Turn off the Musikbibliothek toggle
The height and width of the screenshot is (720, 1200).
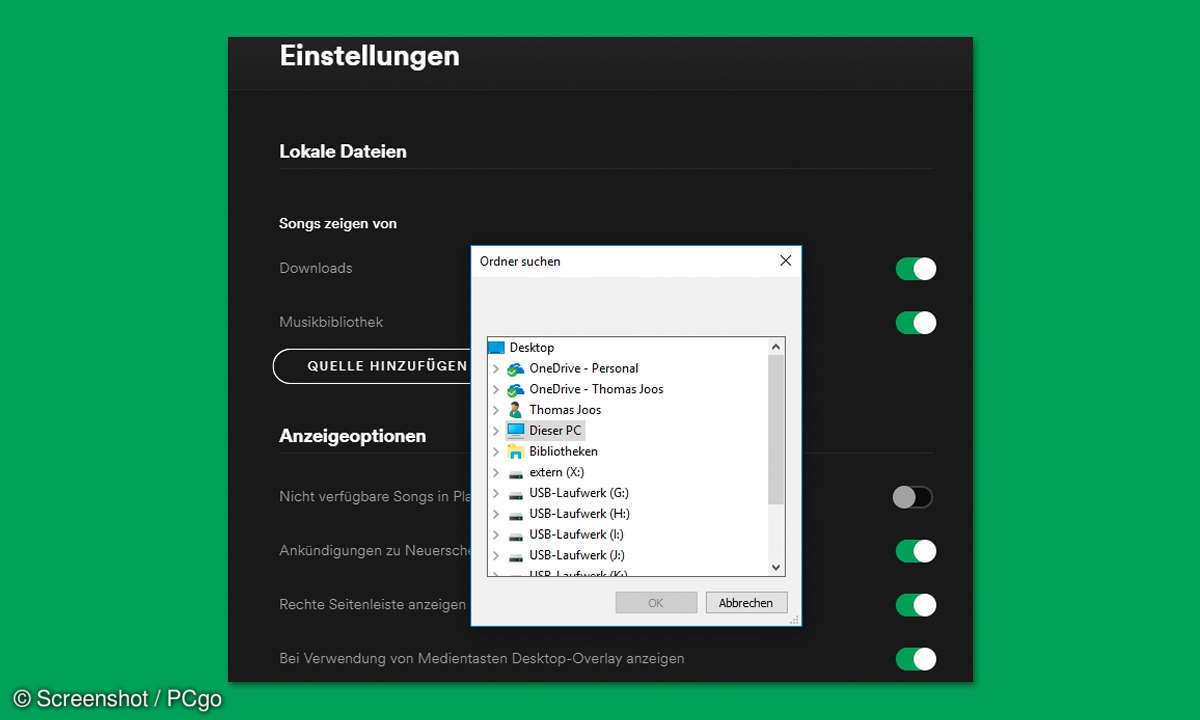pos(915,323)
